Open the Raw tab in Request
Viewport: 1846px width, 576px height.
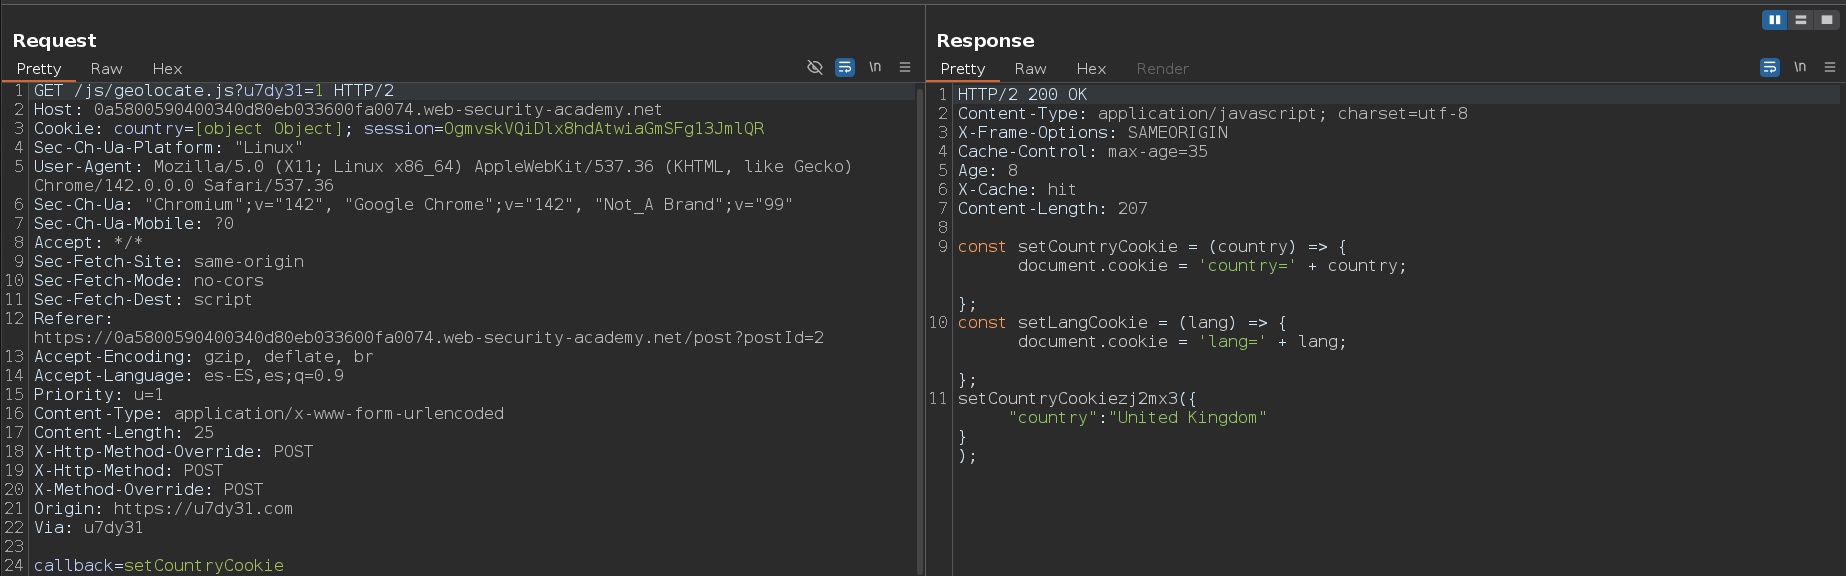point(106,69)
